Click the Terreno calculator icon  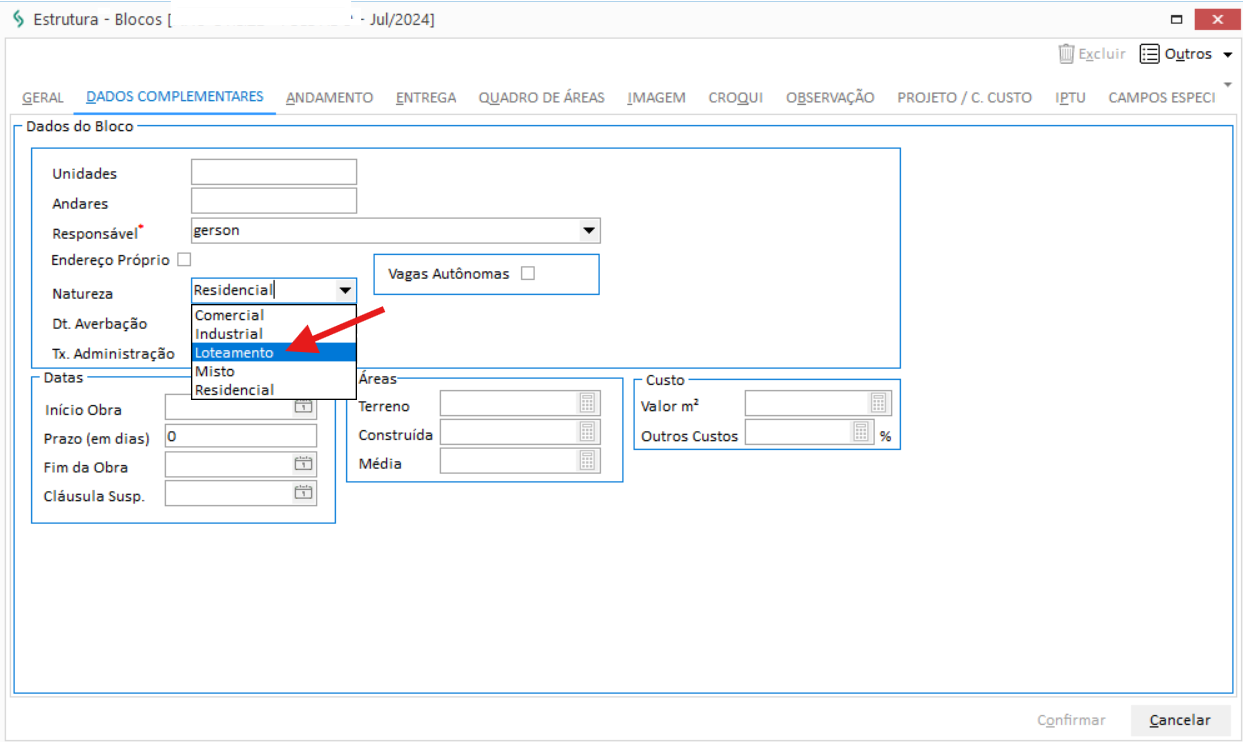587,403
